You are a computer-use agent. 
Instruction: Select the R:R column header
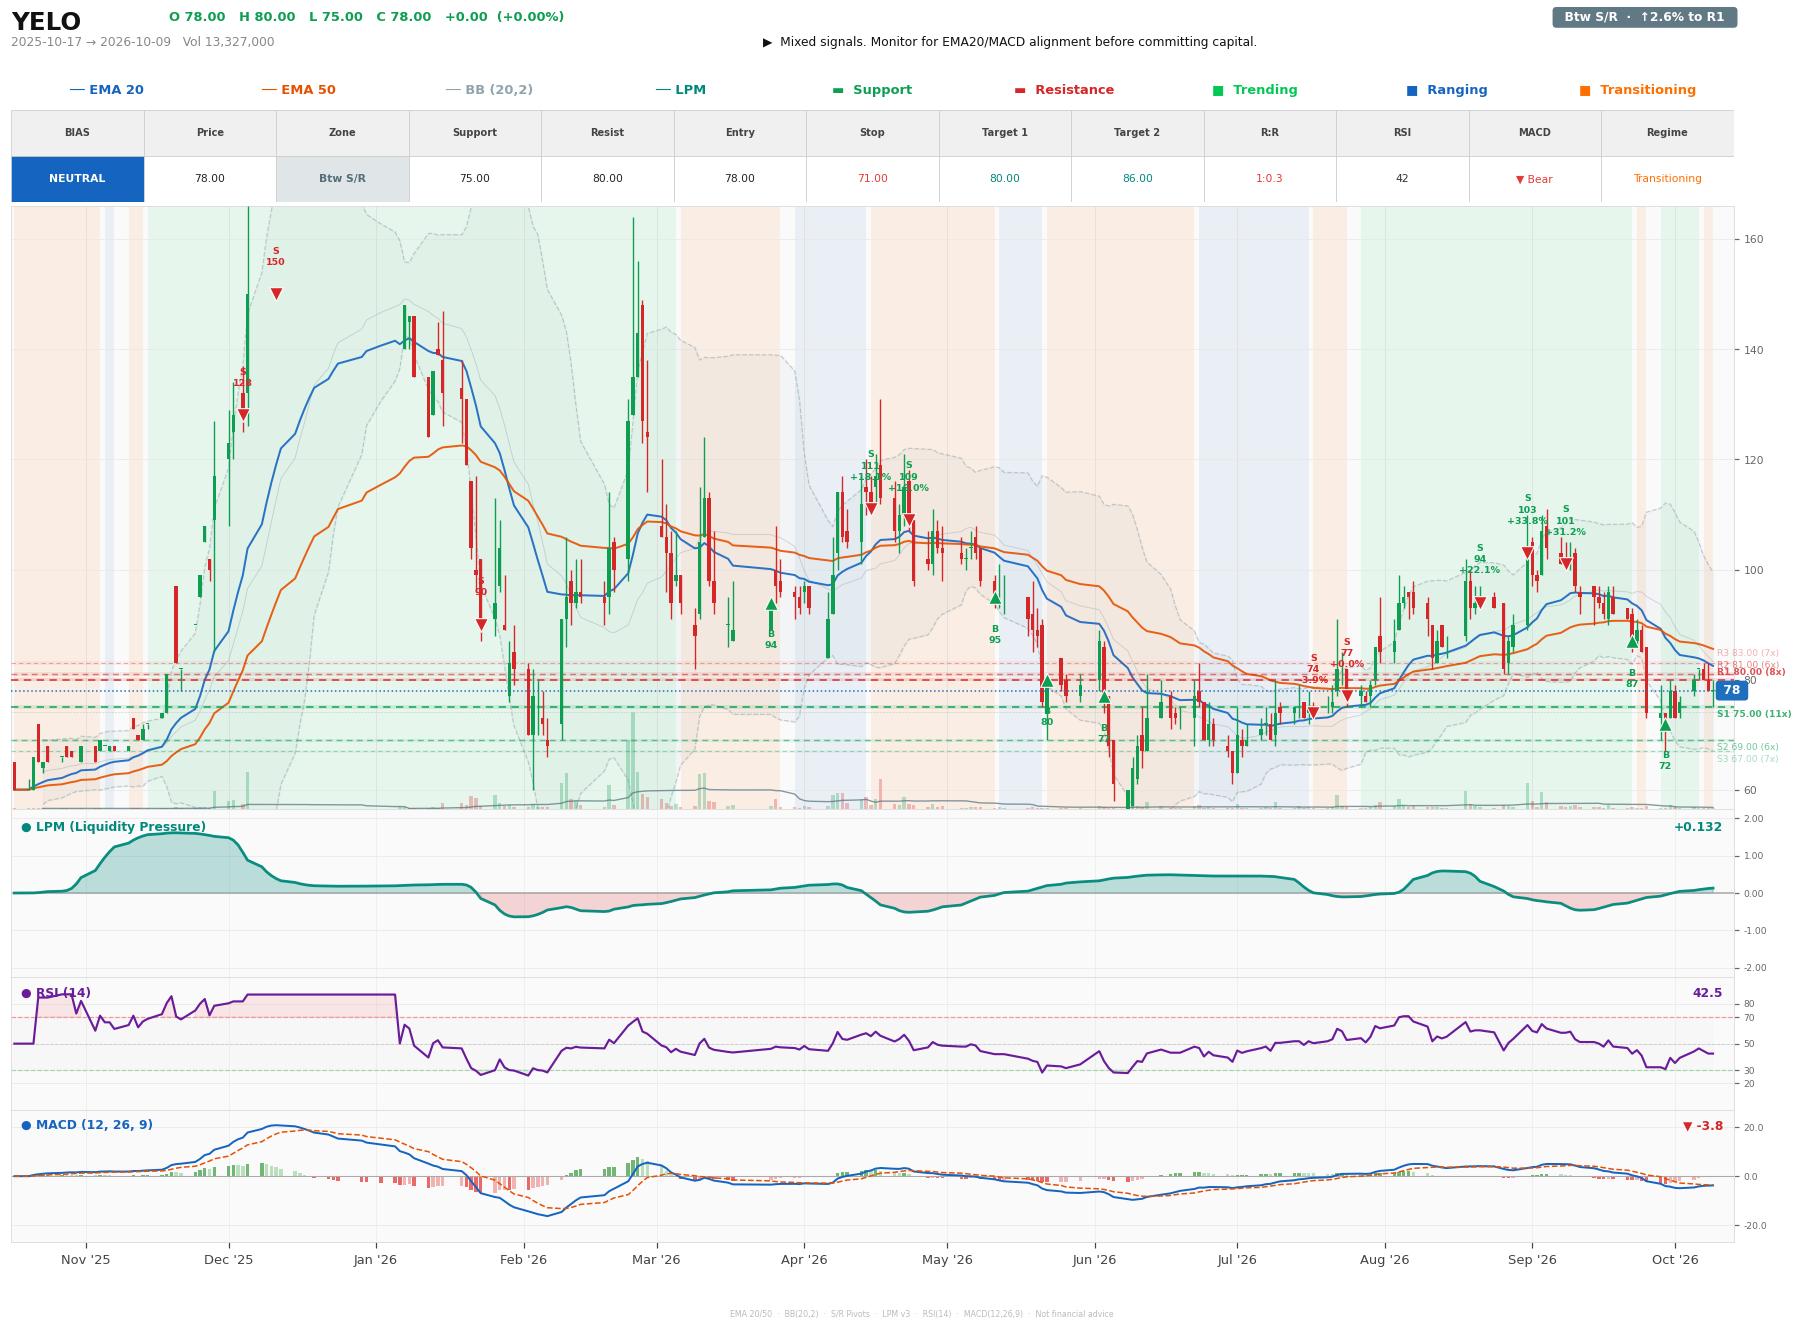1270,133
